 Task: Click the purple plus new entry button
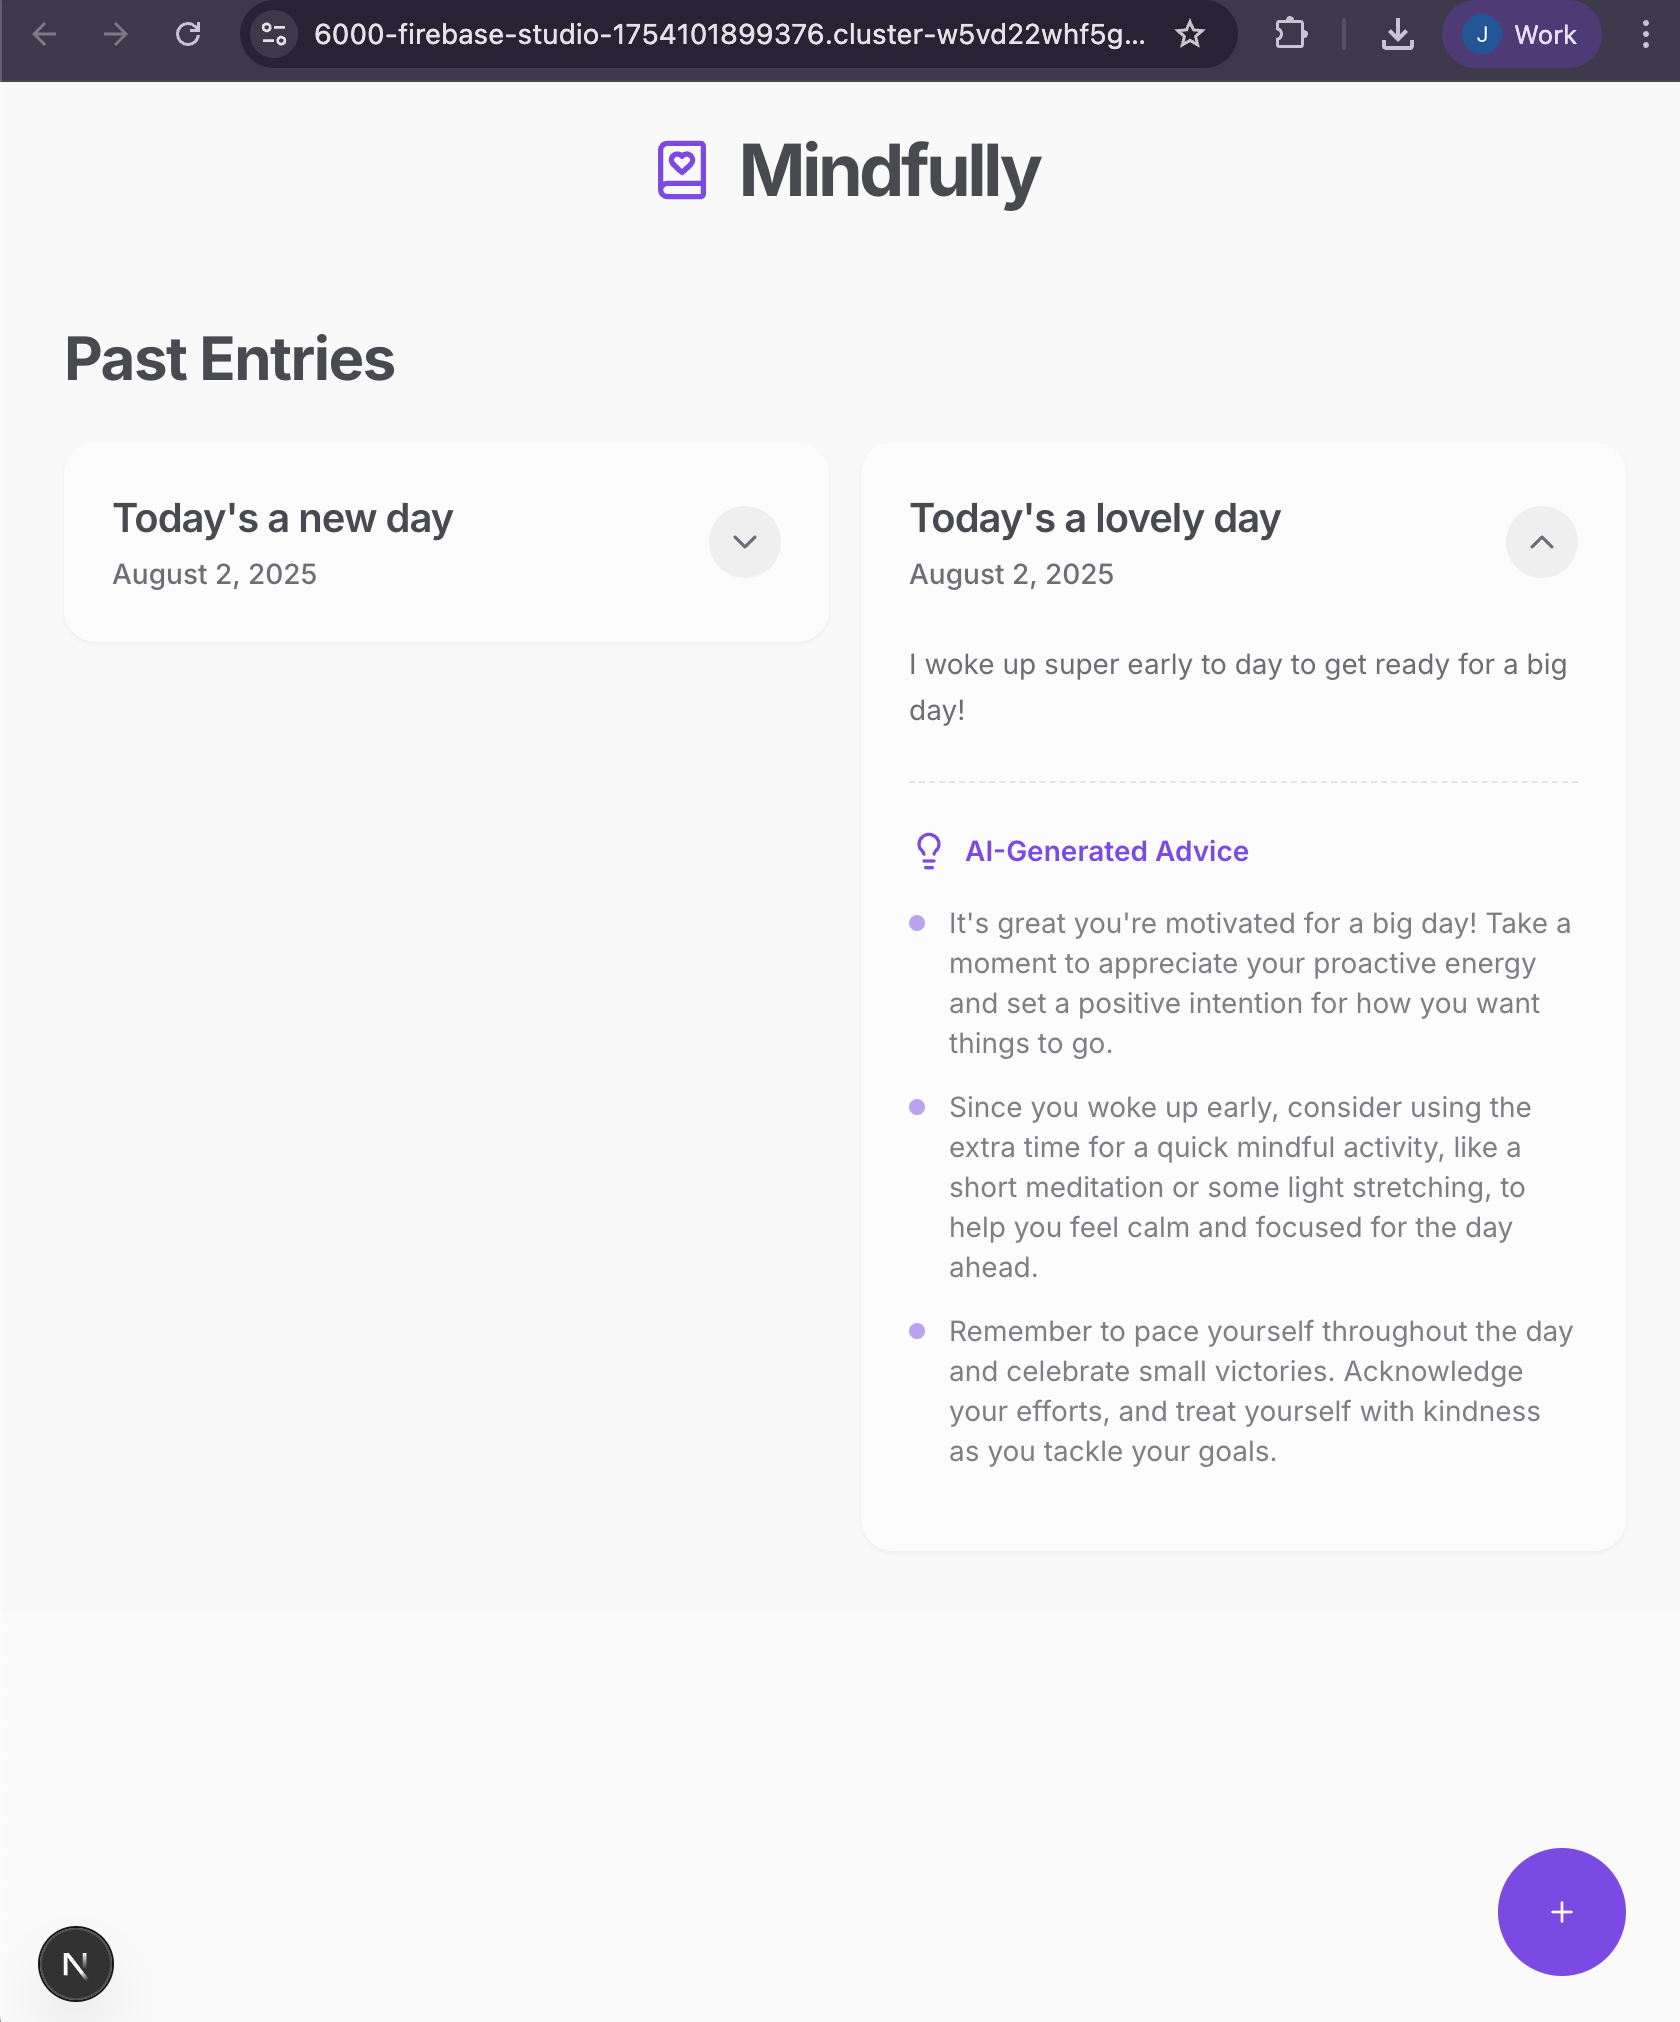click(x=1561, y=1911)
